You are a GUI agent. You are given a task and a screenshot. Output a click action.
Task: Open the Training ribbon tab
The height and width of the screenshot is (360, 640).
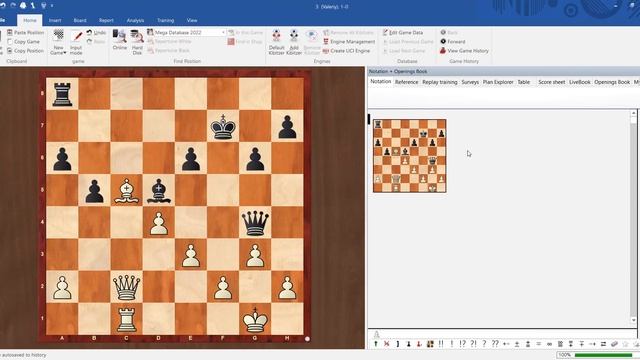pos(165,20)
